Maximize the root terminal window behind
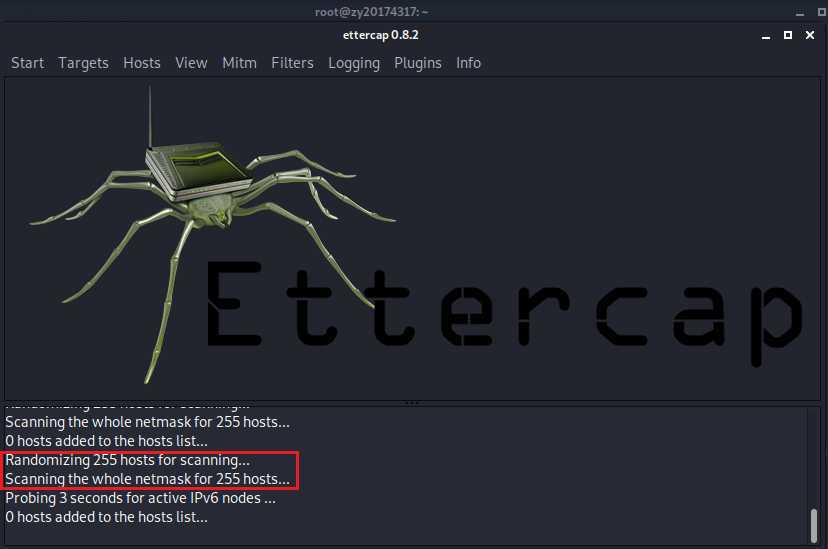 [x=822, y=12]
